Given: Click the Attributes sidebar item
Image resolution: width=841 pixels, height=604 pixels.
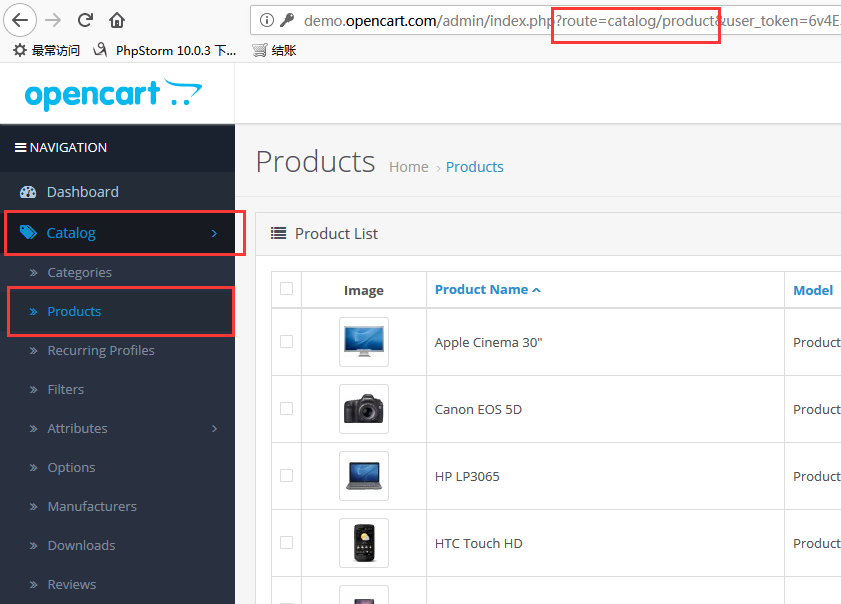Looking at the screenshot, I should [x=77, y=429].
